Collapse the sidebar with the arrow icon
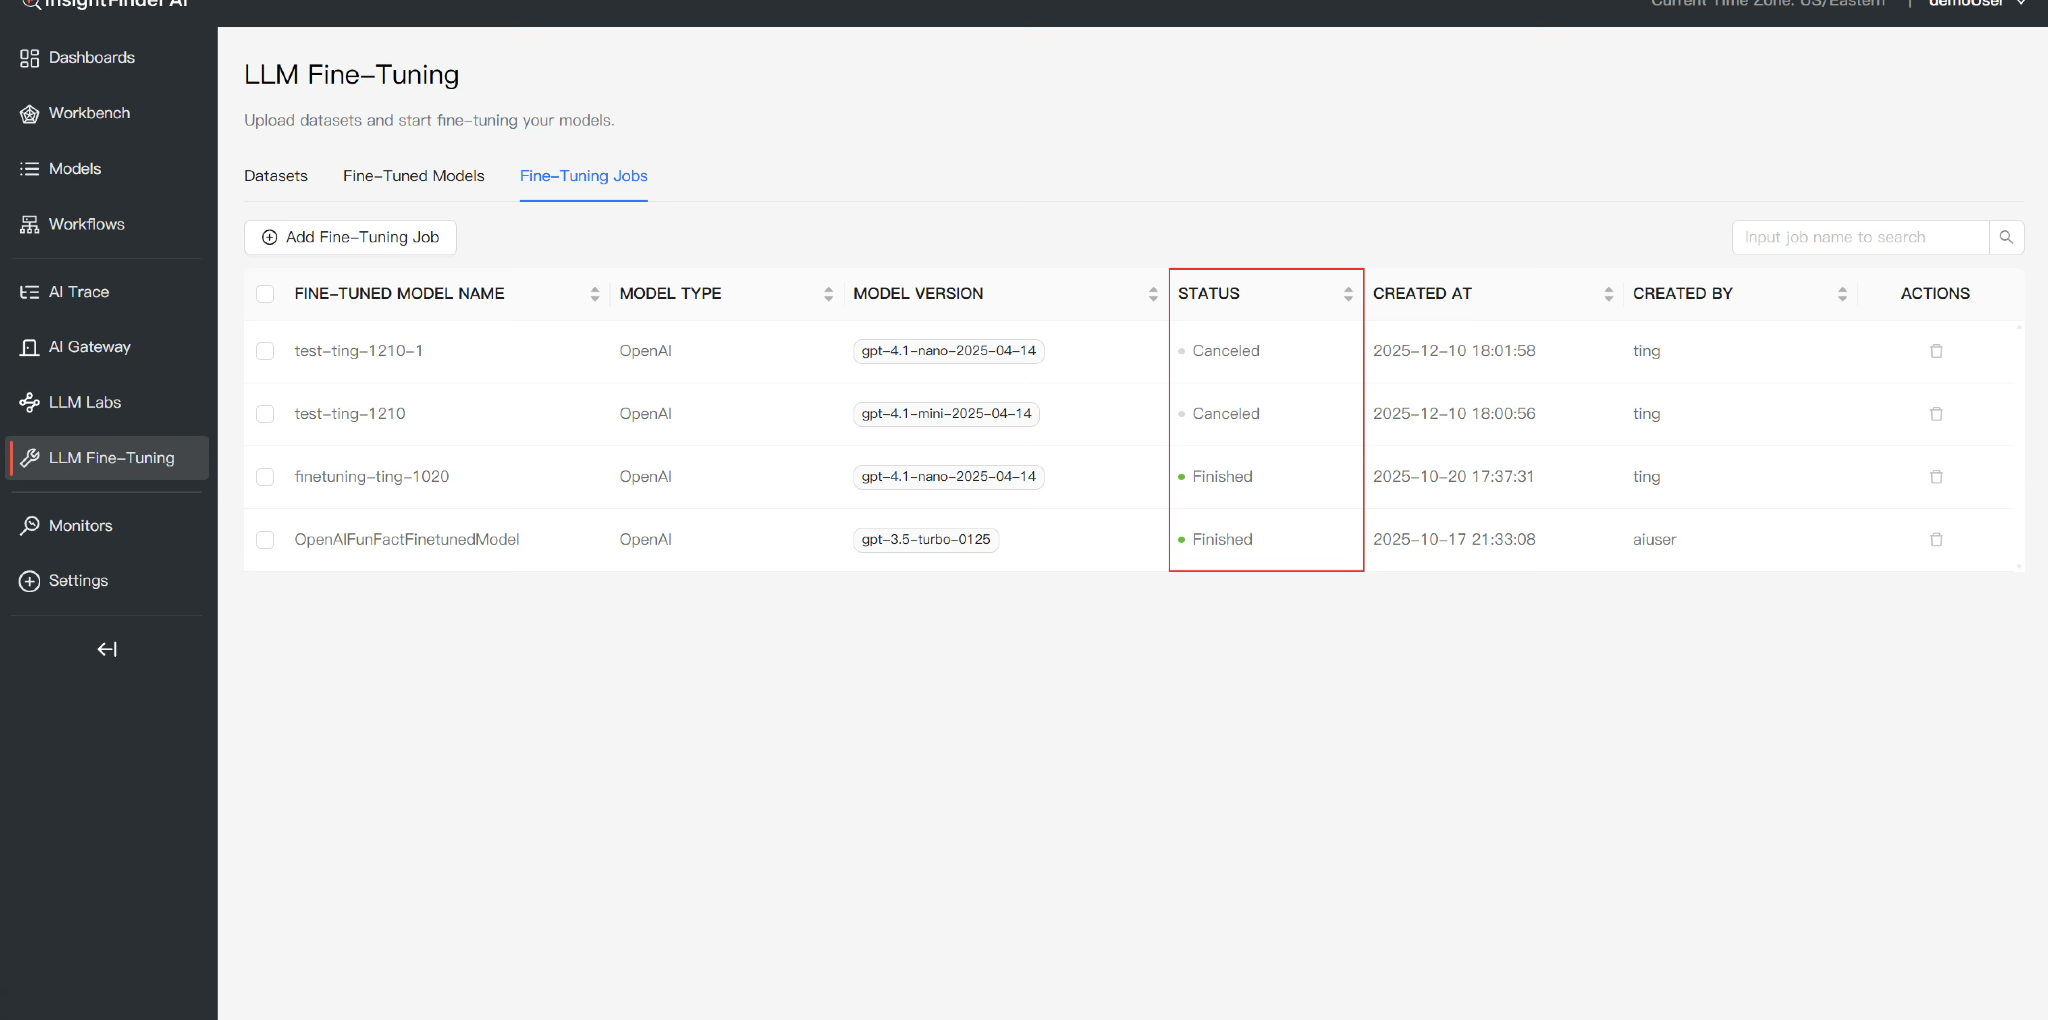The image size is (2048, 1020). pos(107,650)
